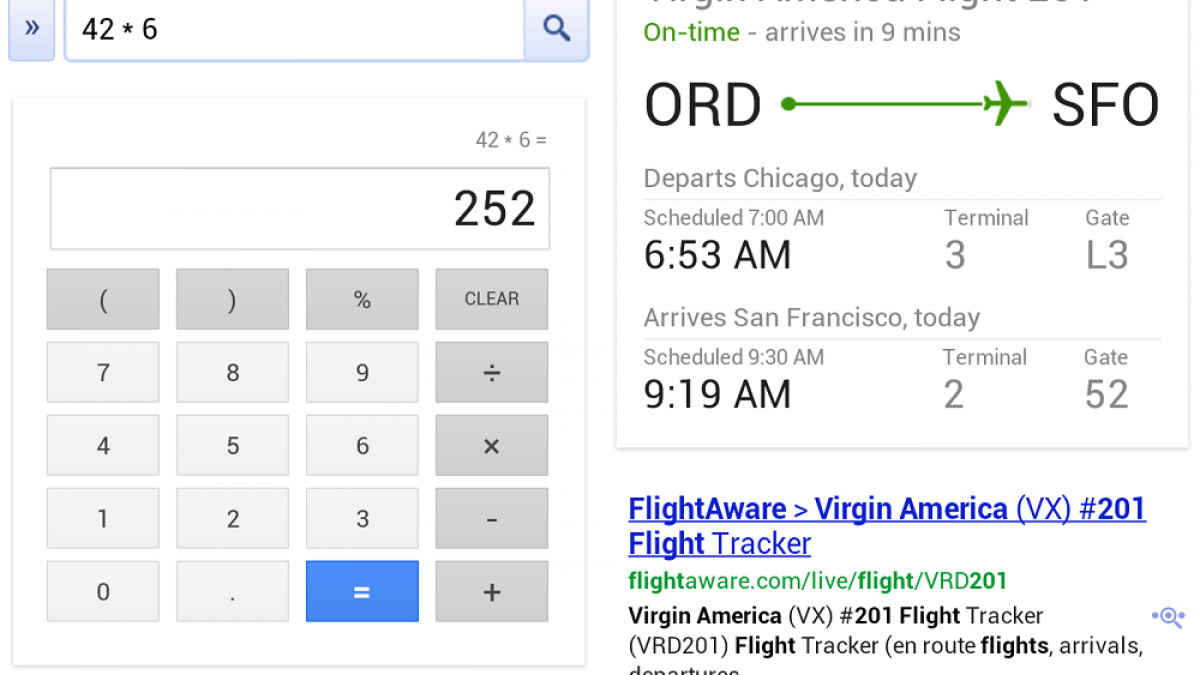Click the flightaware.com green URL
1200x675 pixels.
(817, 580)
